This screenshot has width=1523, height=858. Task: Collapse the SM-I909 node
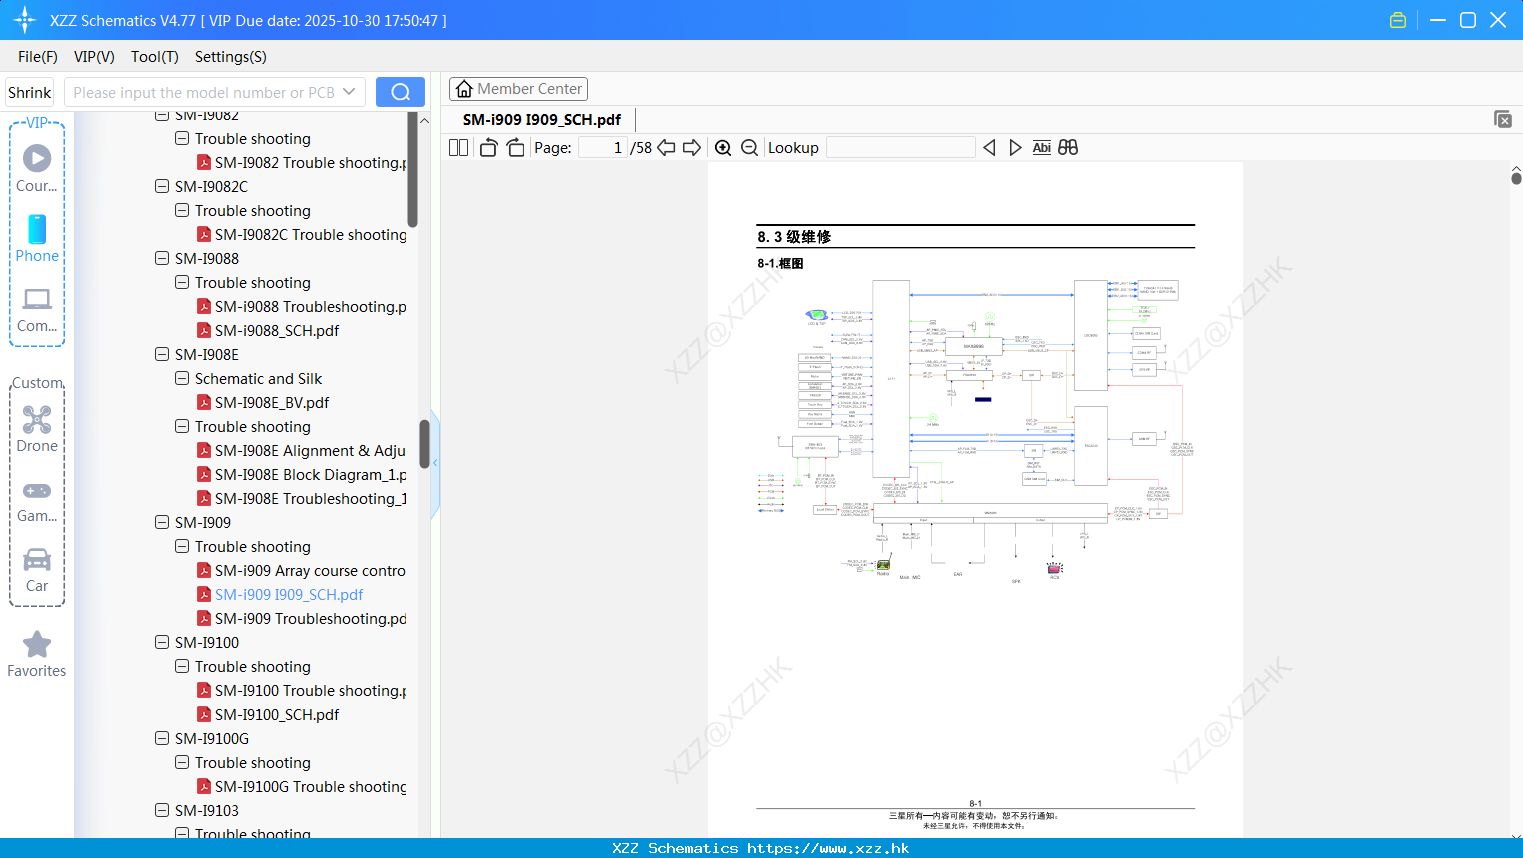click(162, 522)
